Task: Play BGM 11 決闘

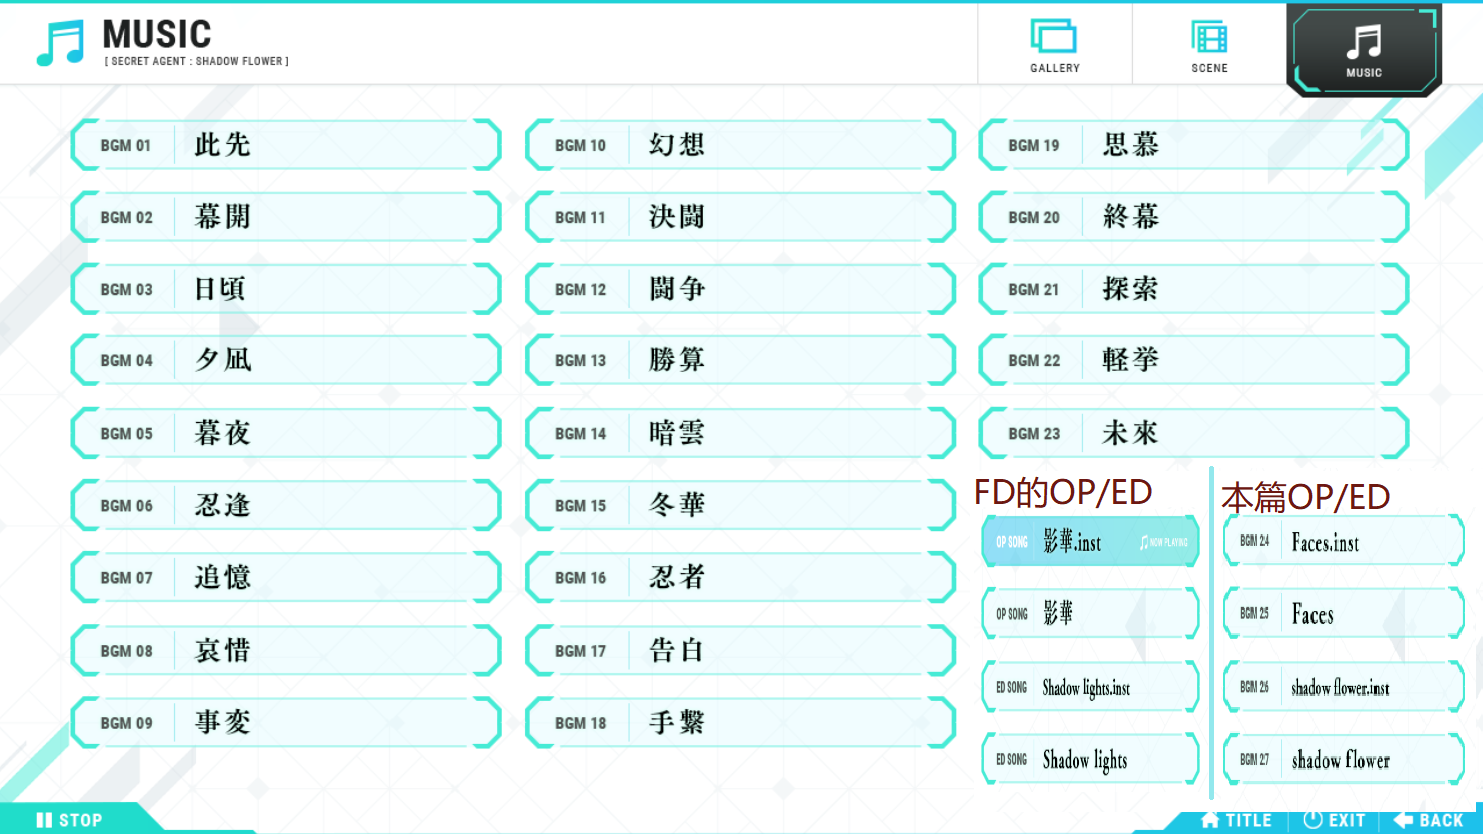Action: coord(740,217)
